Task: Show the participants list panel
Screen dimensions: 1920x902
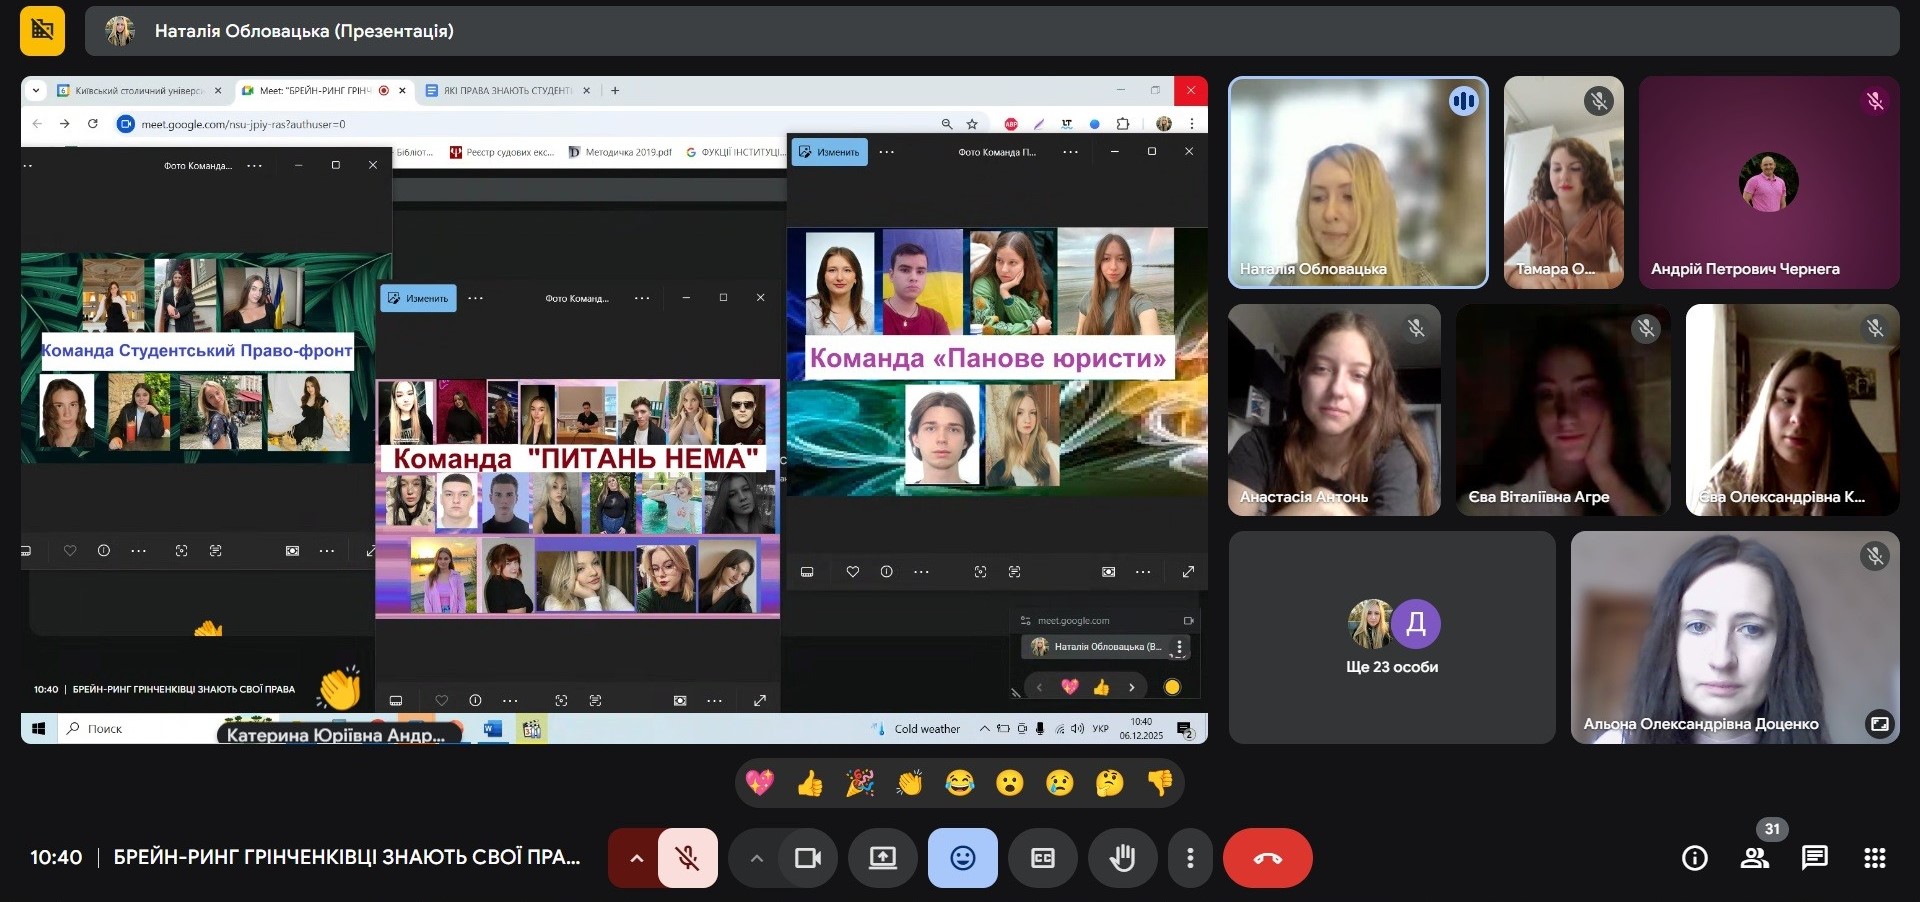Action: (1754, 858)
